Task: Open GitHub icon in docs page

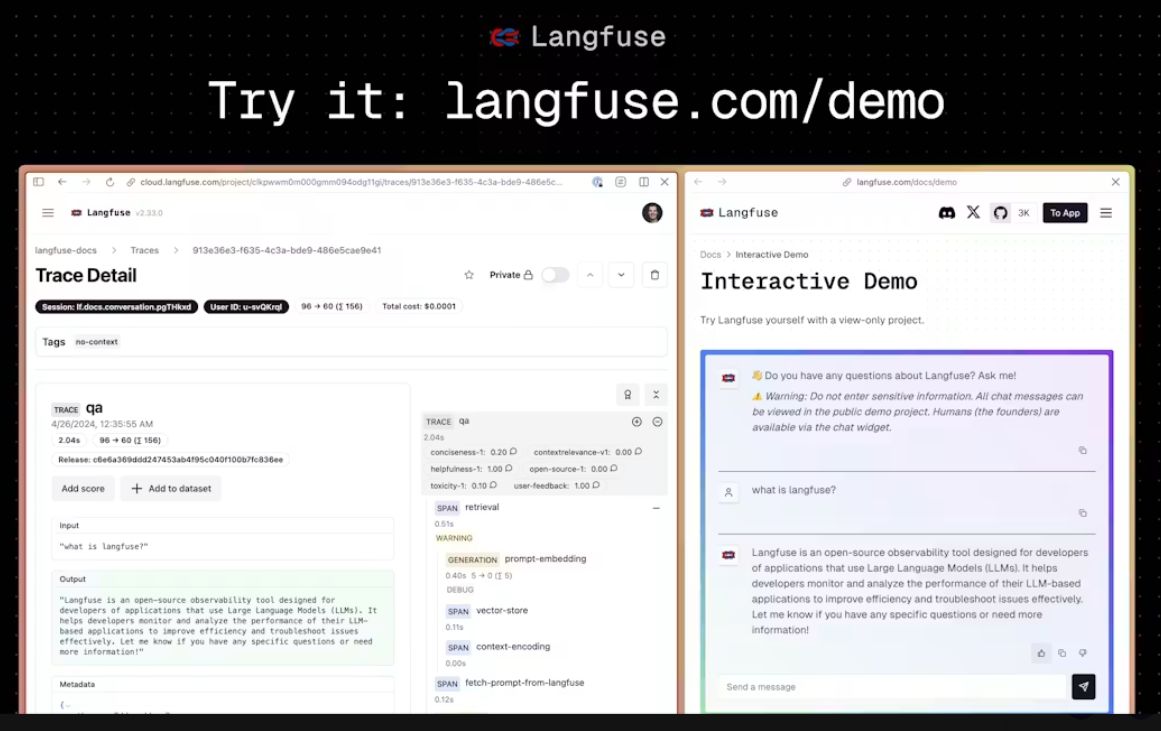Action: coord(1000,213)
